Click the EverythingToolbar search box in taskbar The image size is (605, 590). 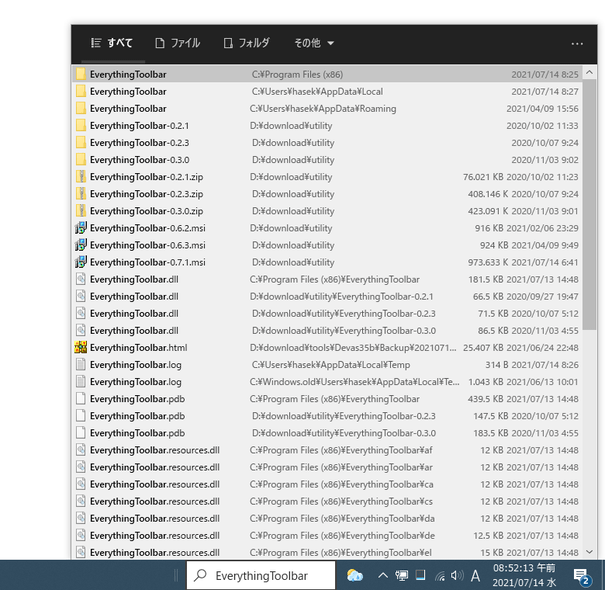[x=261, y=575]
